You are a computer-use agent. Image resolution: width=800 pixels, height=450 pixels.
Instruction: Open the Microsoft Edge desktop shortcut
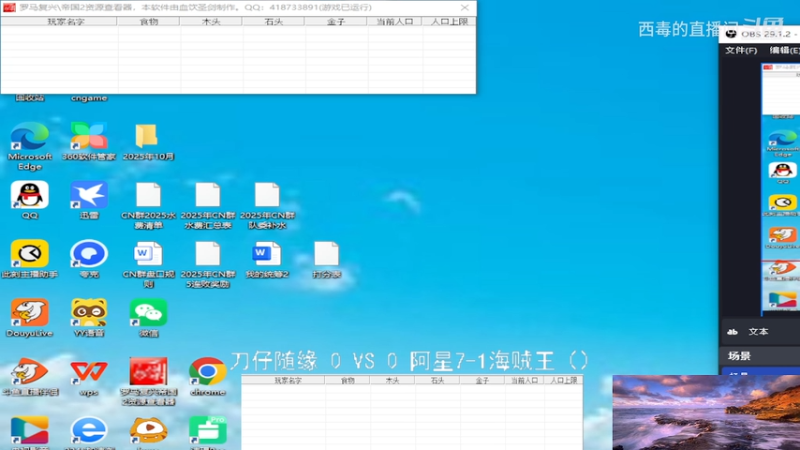(x=30, y=145)
